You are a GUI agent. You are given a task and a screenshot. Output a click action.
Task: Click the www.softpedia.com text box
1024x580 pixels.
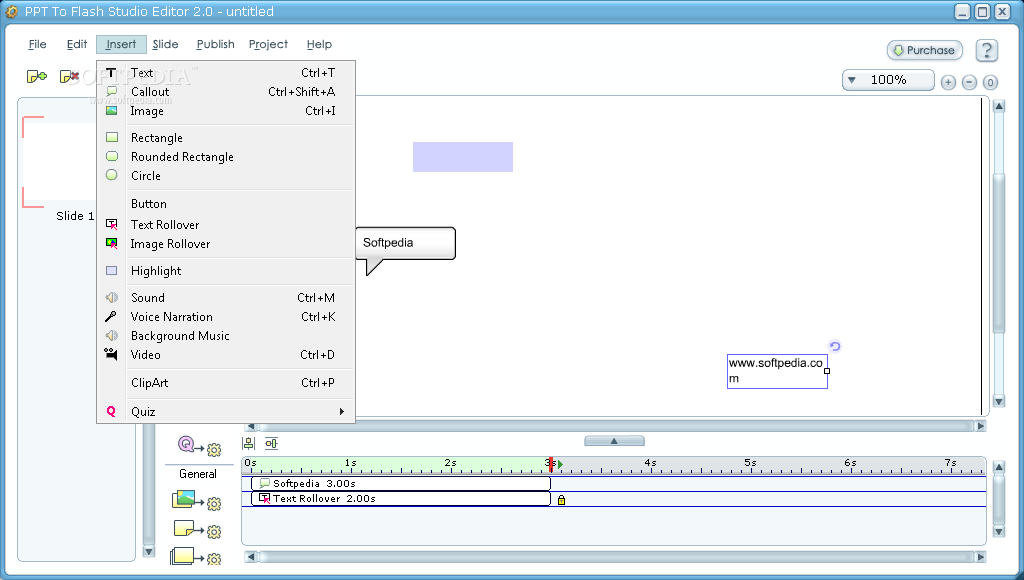point(777,371)
